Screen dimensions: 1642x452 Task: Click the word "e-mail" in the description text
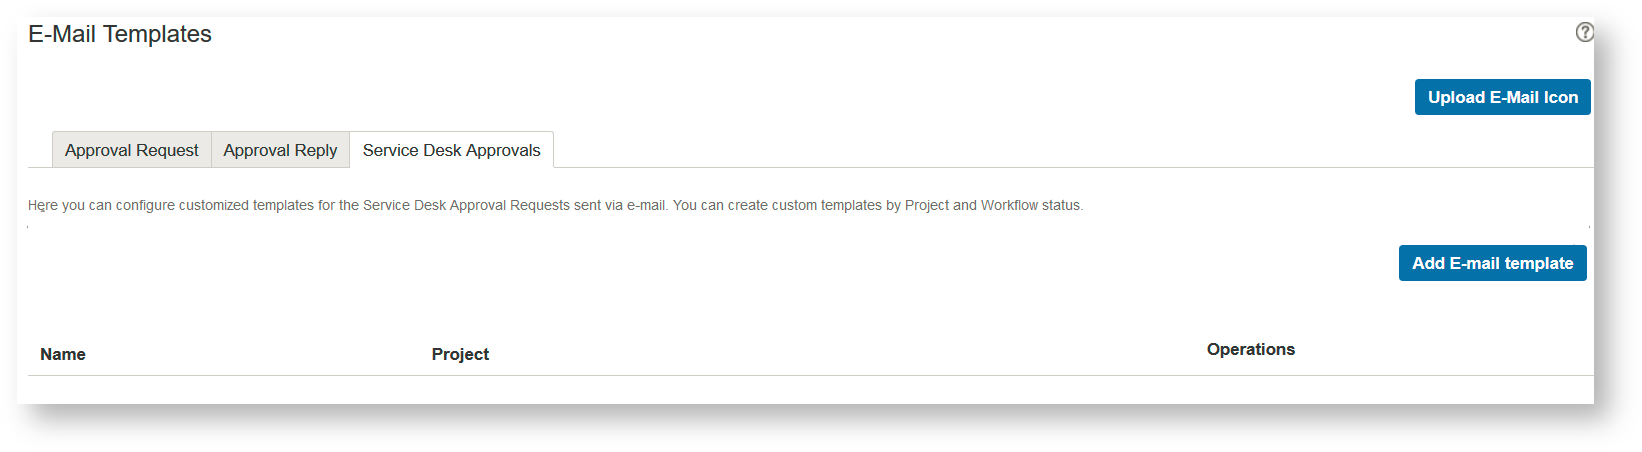pos(646,205)
